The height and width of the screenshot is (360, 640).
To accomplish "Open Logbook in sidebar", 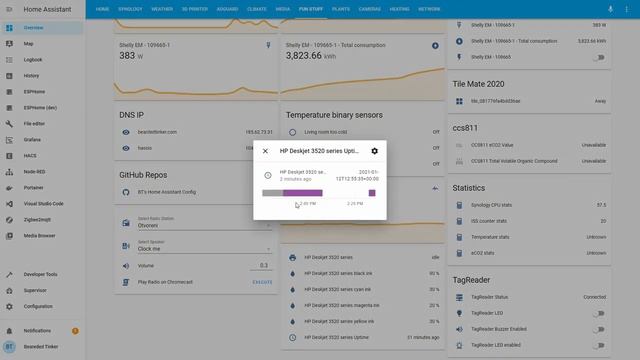I will click(42, 60).
